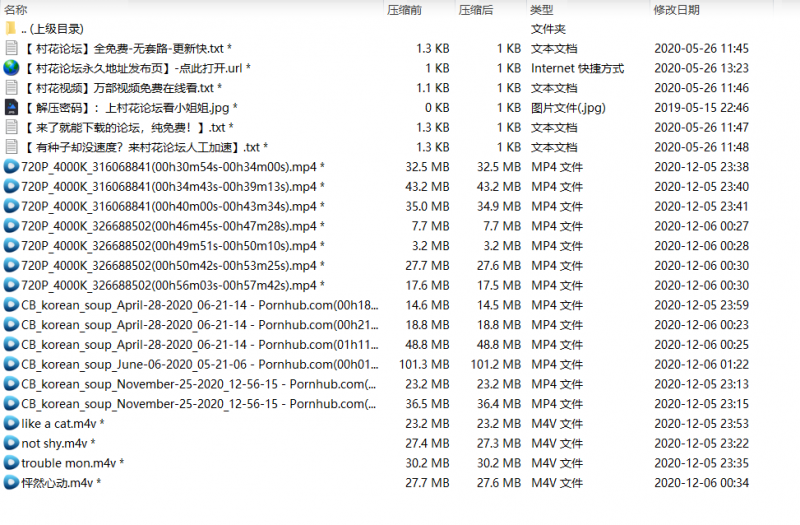Click the video icon for 怦然心动.m4v
This screenshot has height=525, width=800.
(11, 483)
